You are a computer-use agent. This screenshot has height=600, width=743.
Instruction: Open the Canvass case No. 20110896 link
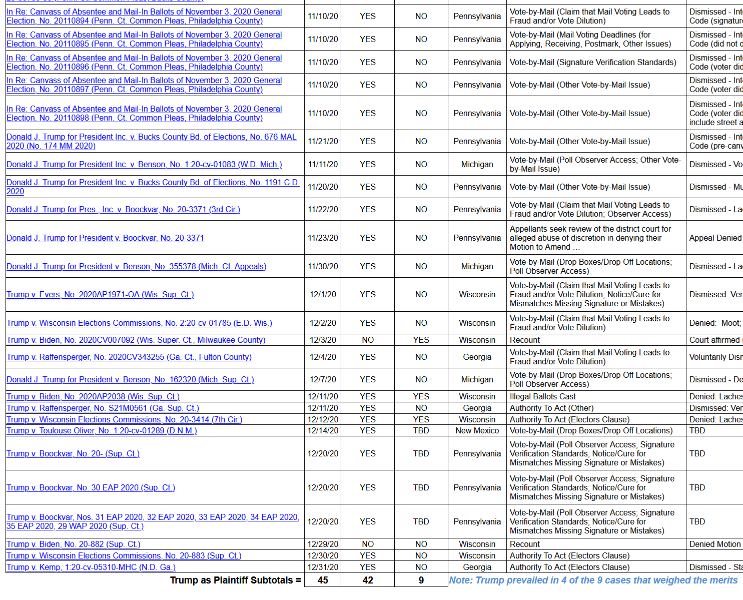pyautogui.click(x=144, y=62)
